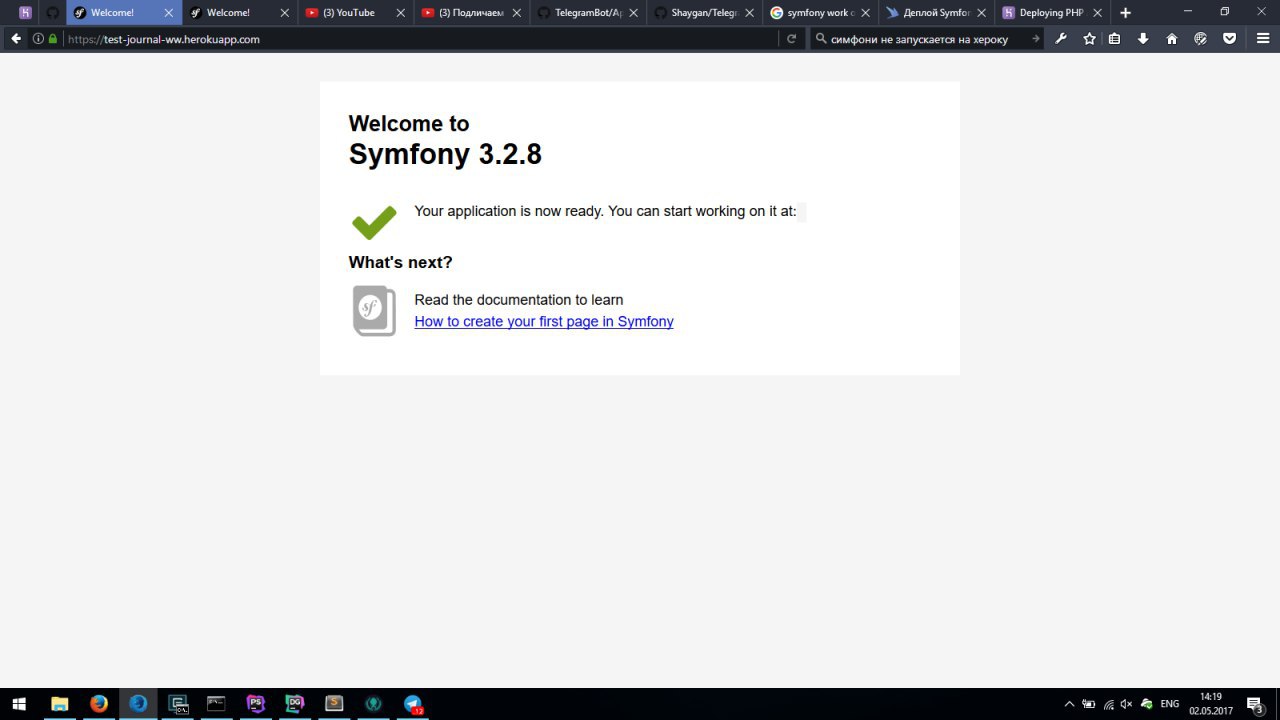Open Telegram from the taskbar
The height and width of the screenshot is (720, 1280).
click(x=413, y=704)
